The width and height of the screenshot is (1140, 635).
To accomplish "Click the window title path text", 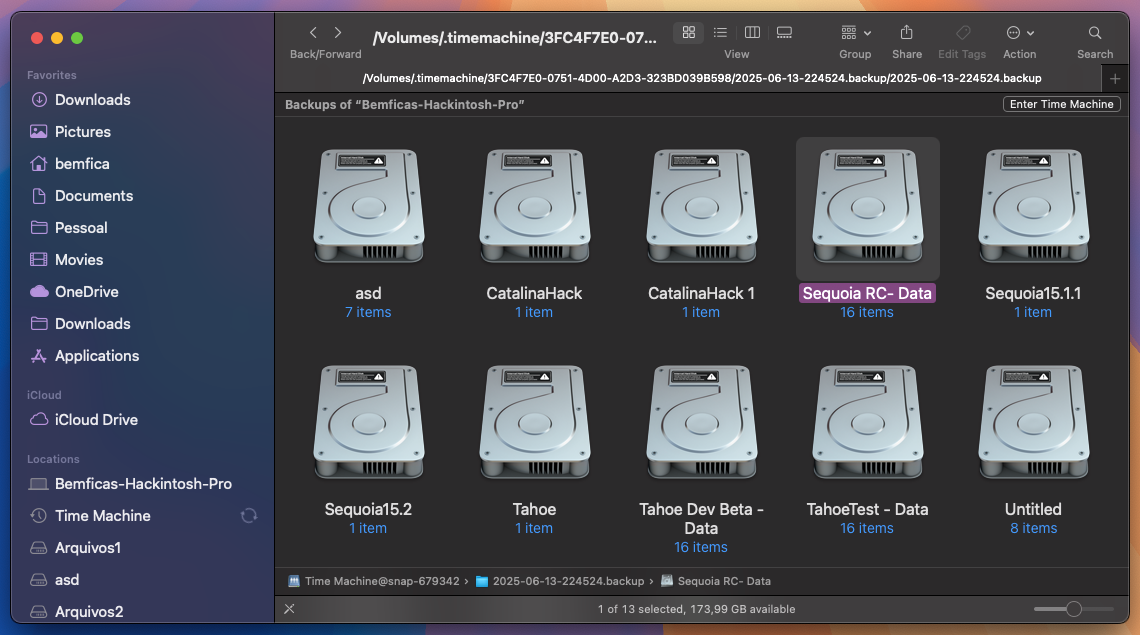I will click(x=515, y=38).
